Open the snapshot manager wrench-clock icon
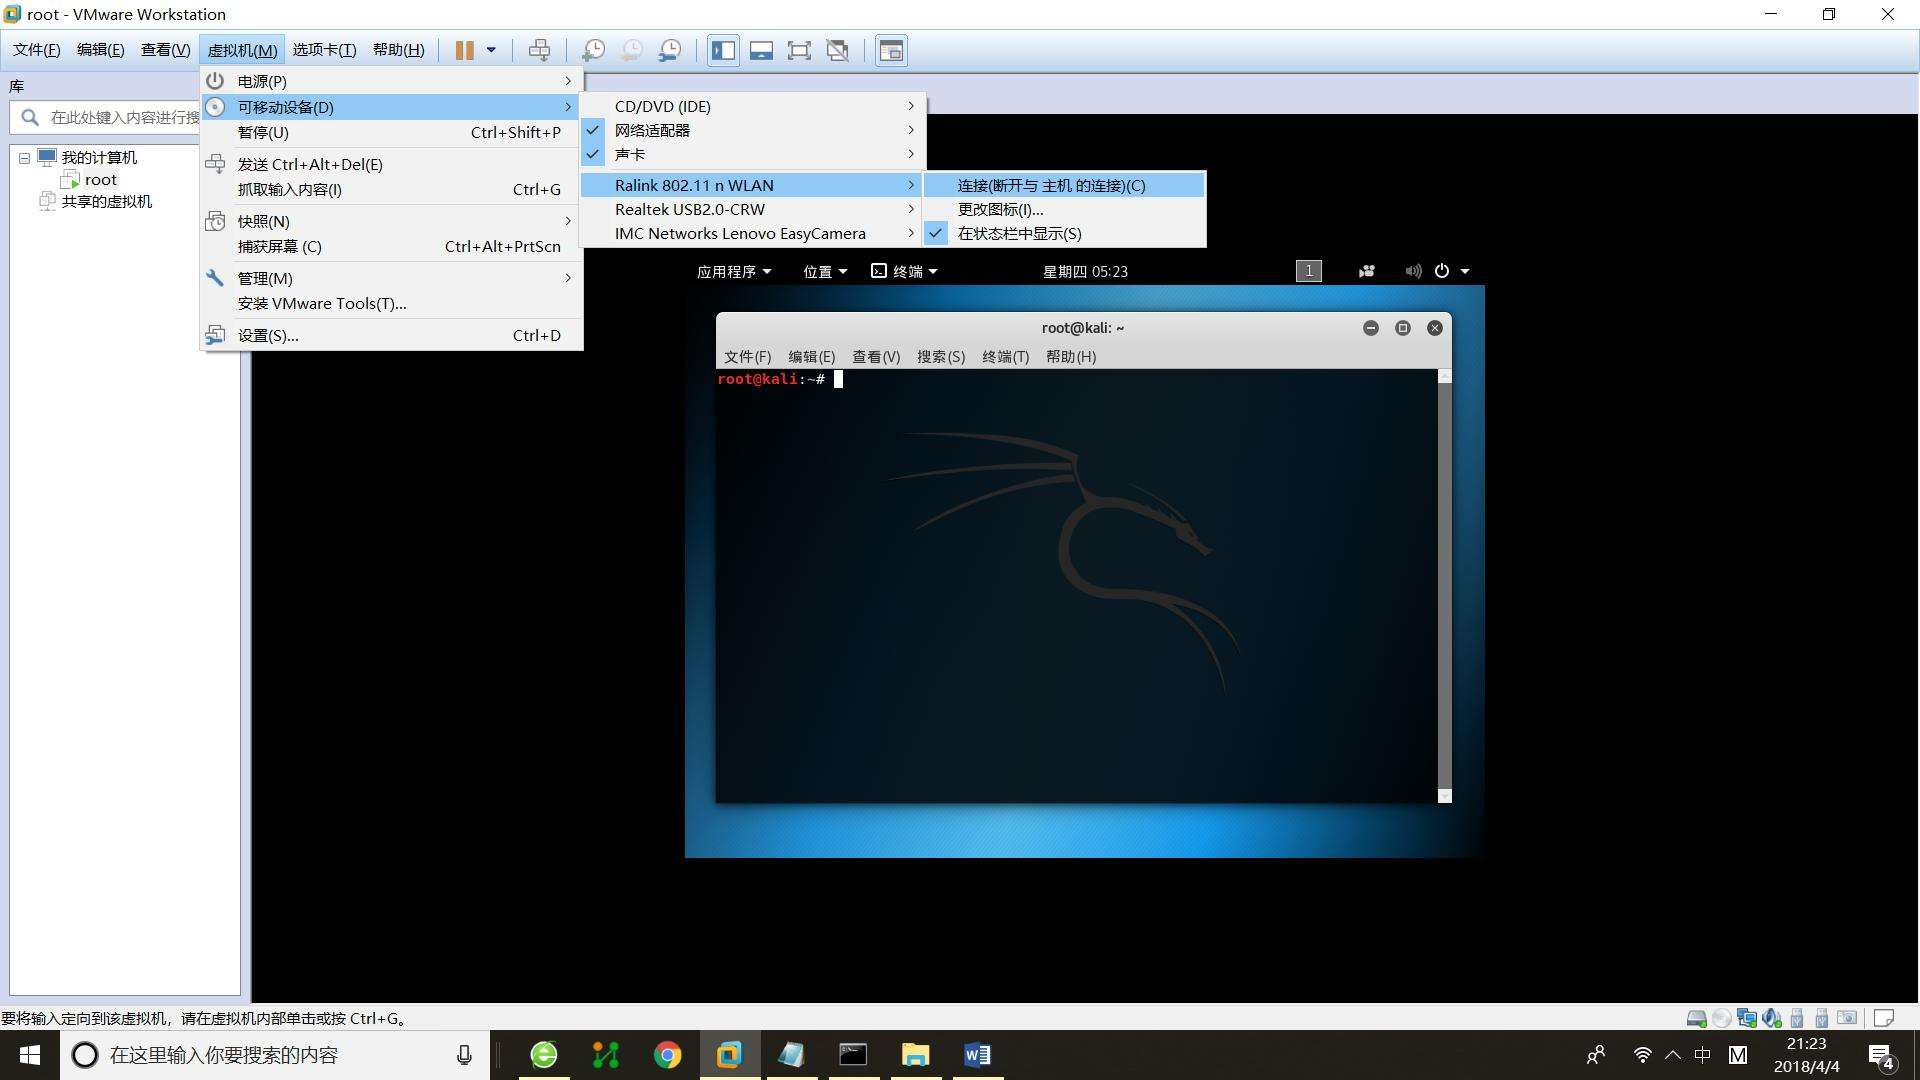1920x1080 pixels. [x=670, y=50]
